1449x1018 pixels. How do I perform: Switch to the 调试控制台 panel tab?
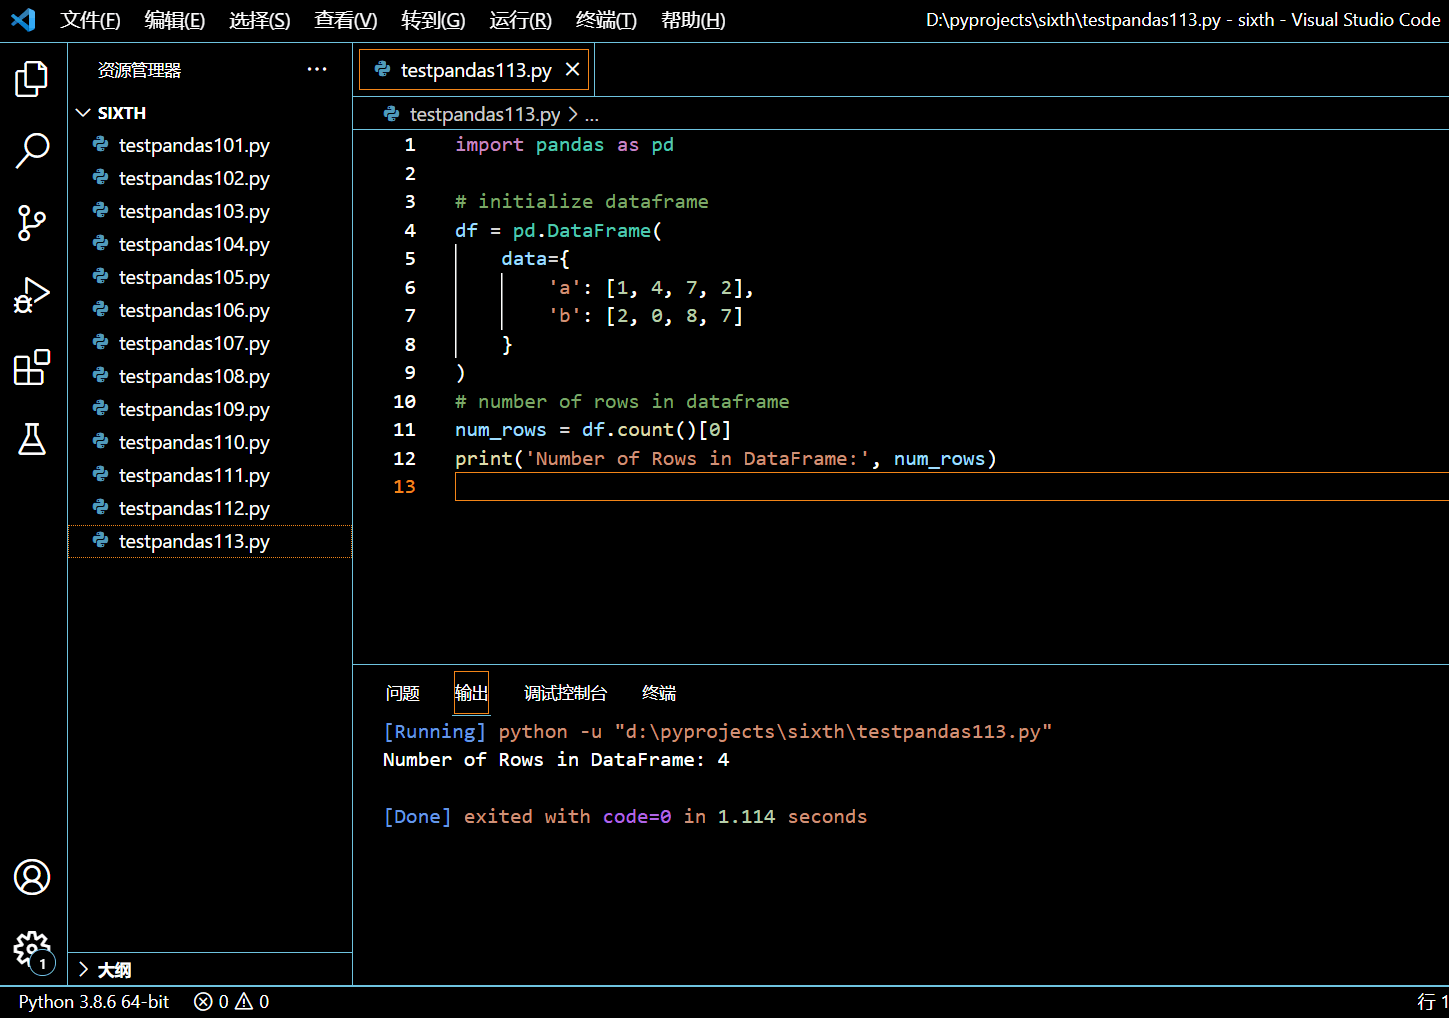pyautogui.click(x=565, y=693)
